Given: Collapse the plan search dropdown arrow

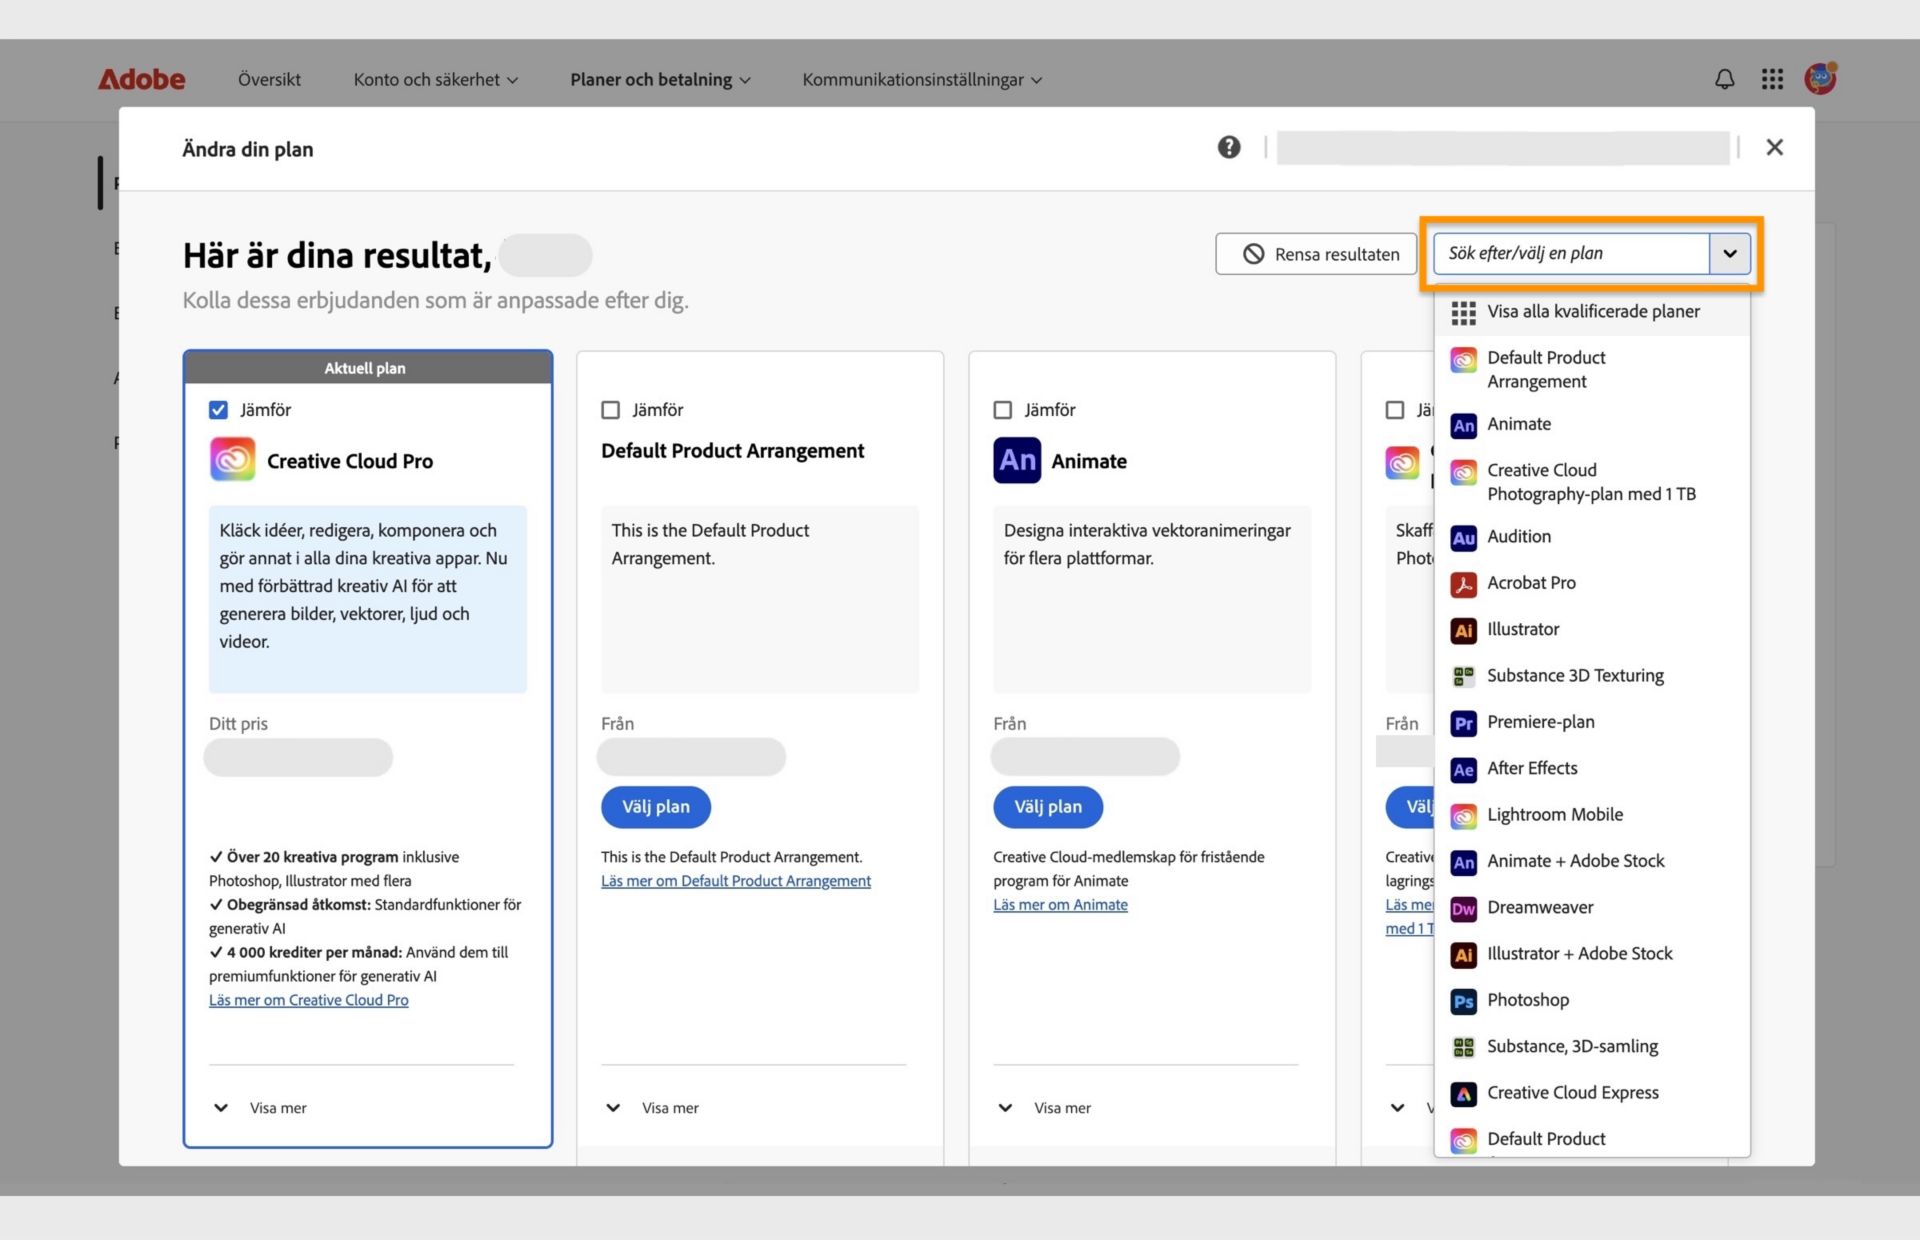Looking at the screenshot, I should pyautogui.click(x=1730, y=254).
